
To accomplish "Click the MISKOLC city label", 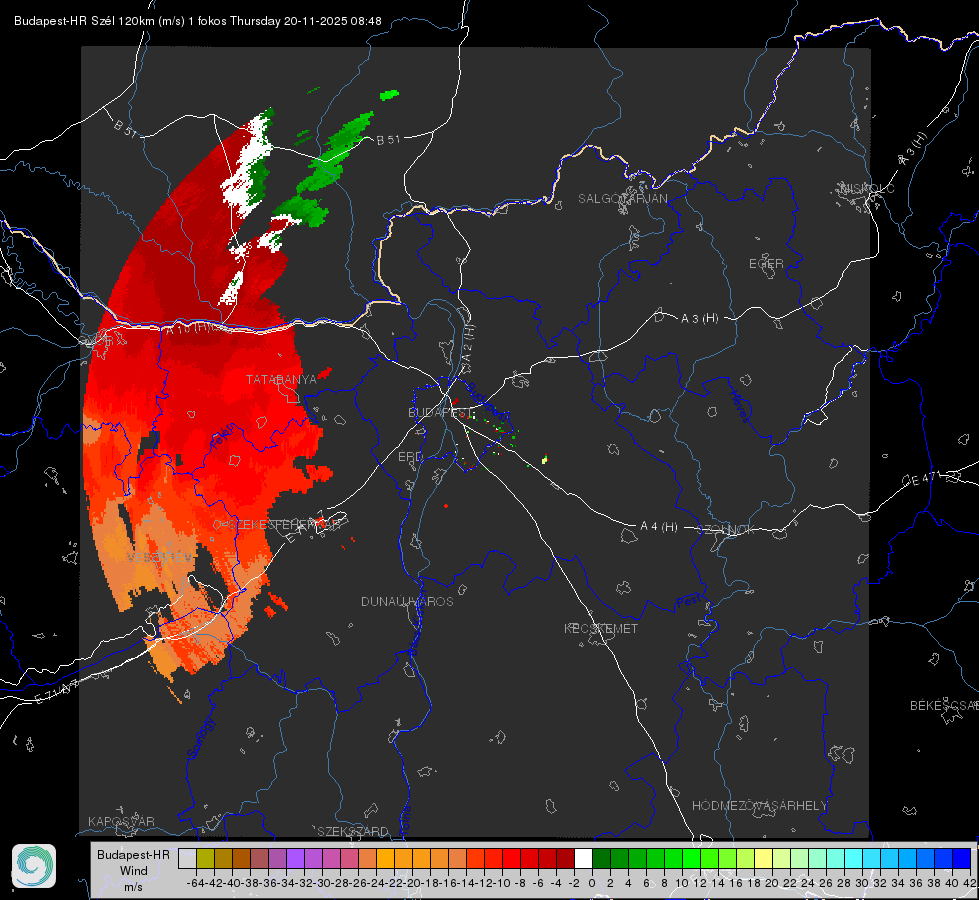I will (x=867, y=188).
